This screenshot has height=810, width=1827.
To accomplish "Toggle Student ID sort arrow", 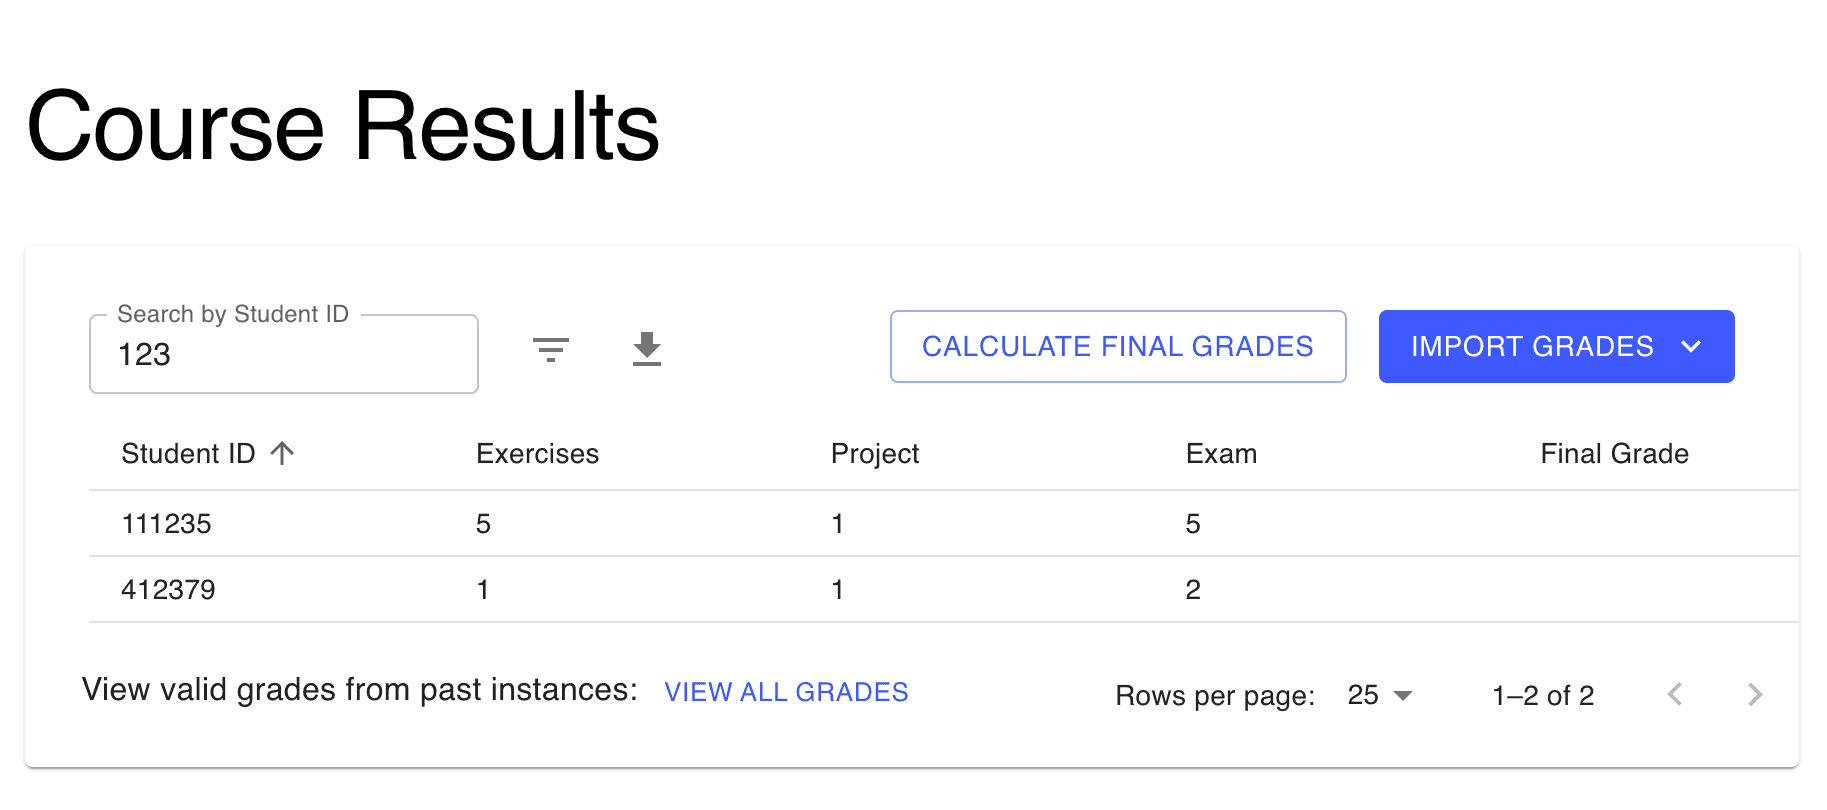I will click(283, 454).
